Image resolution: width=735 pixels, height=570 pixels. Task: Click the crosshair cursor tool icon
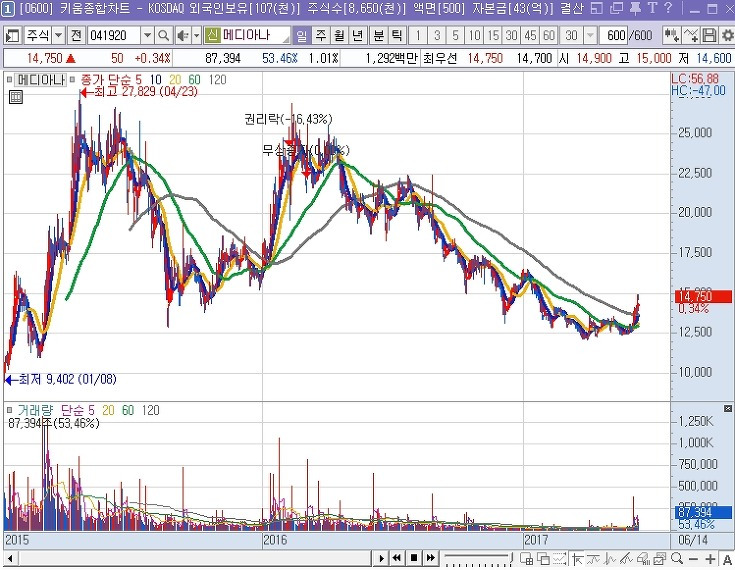coord(577,558)
